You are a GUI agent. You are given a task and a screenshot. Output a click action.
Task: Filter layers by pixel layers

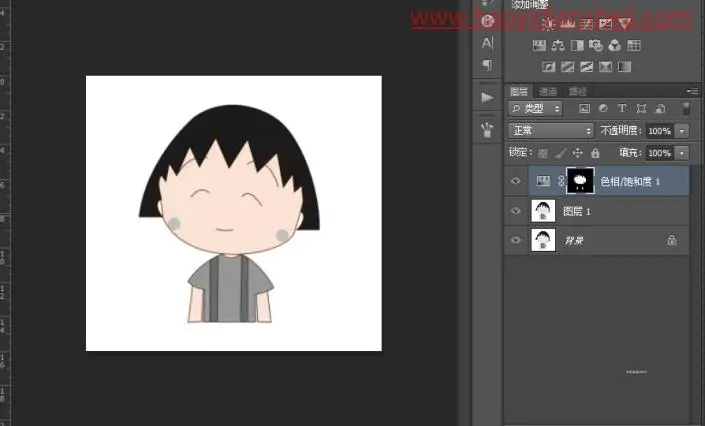584,108
